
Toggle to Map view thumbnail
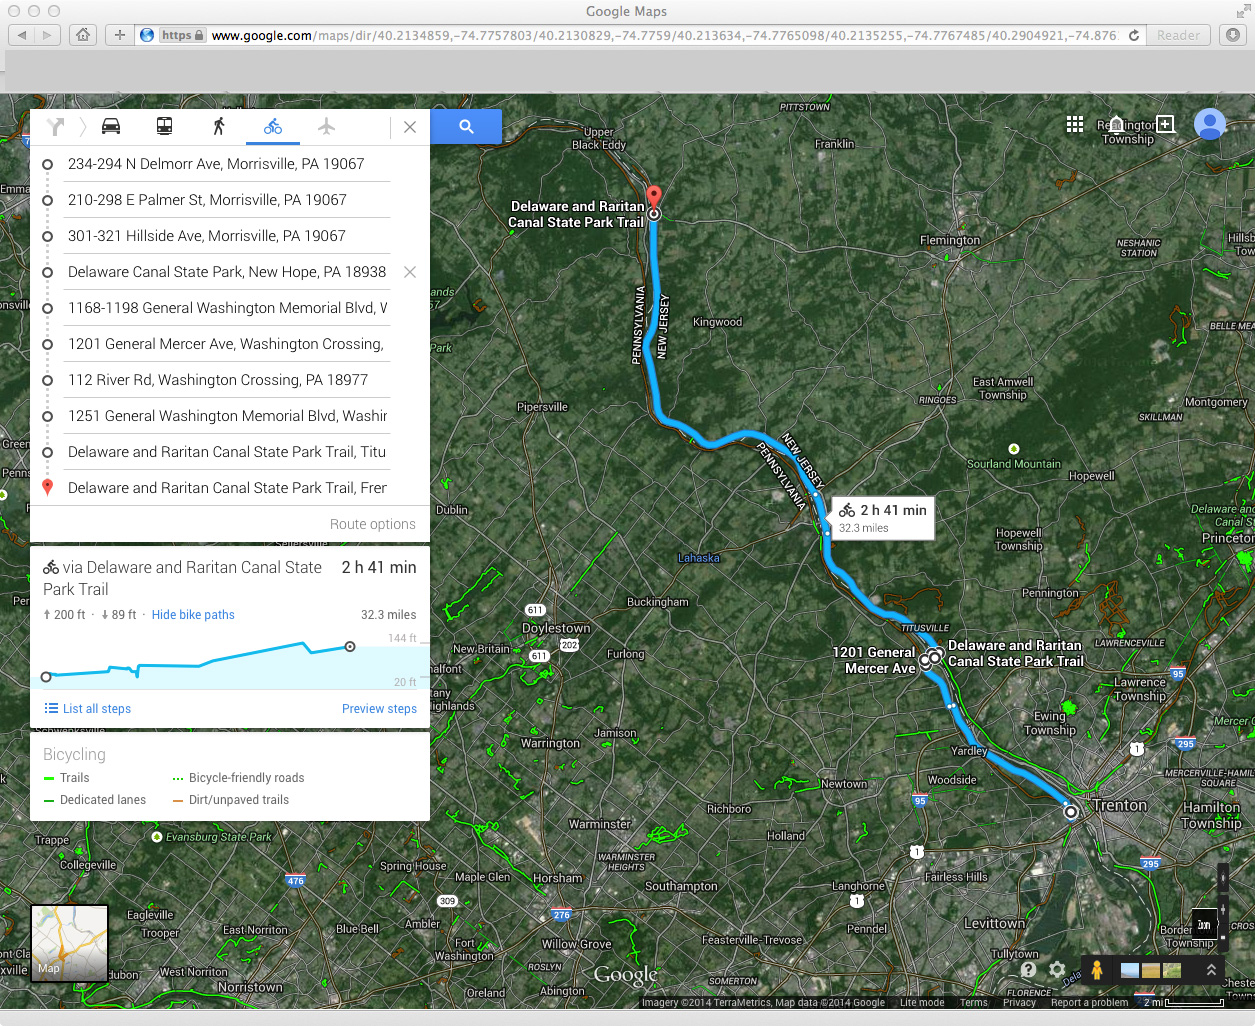[x=69, y=943]
